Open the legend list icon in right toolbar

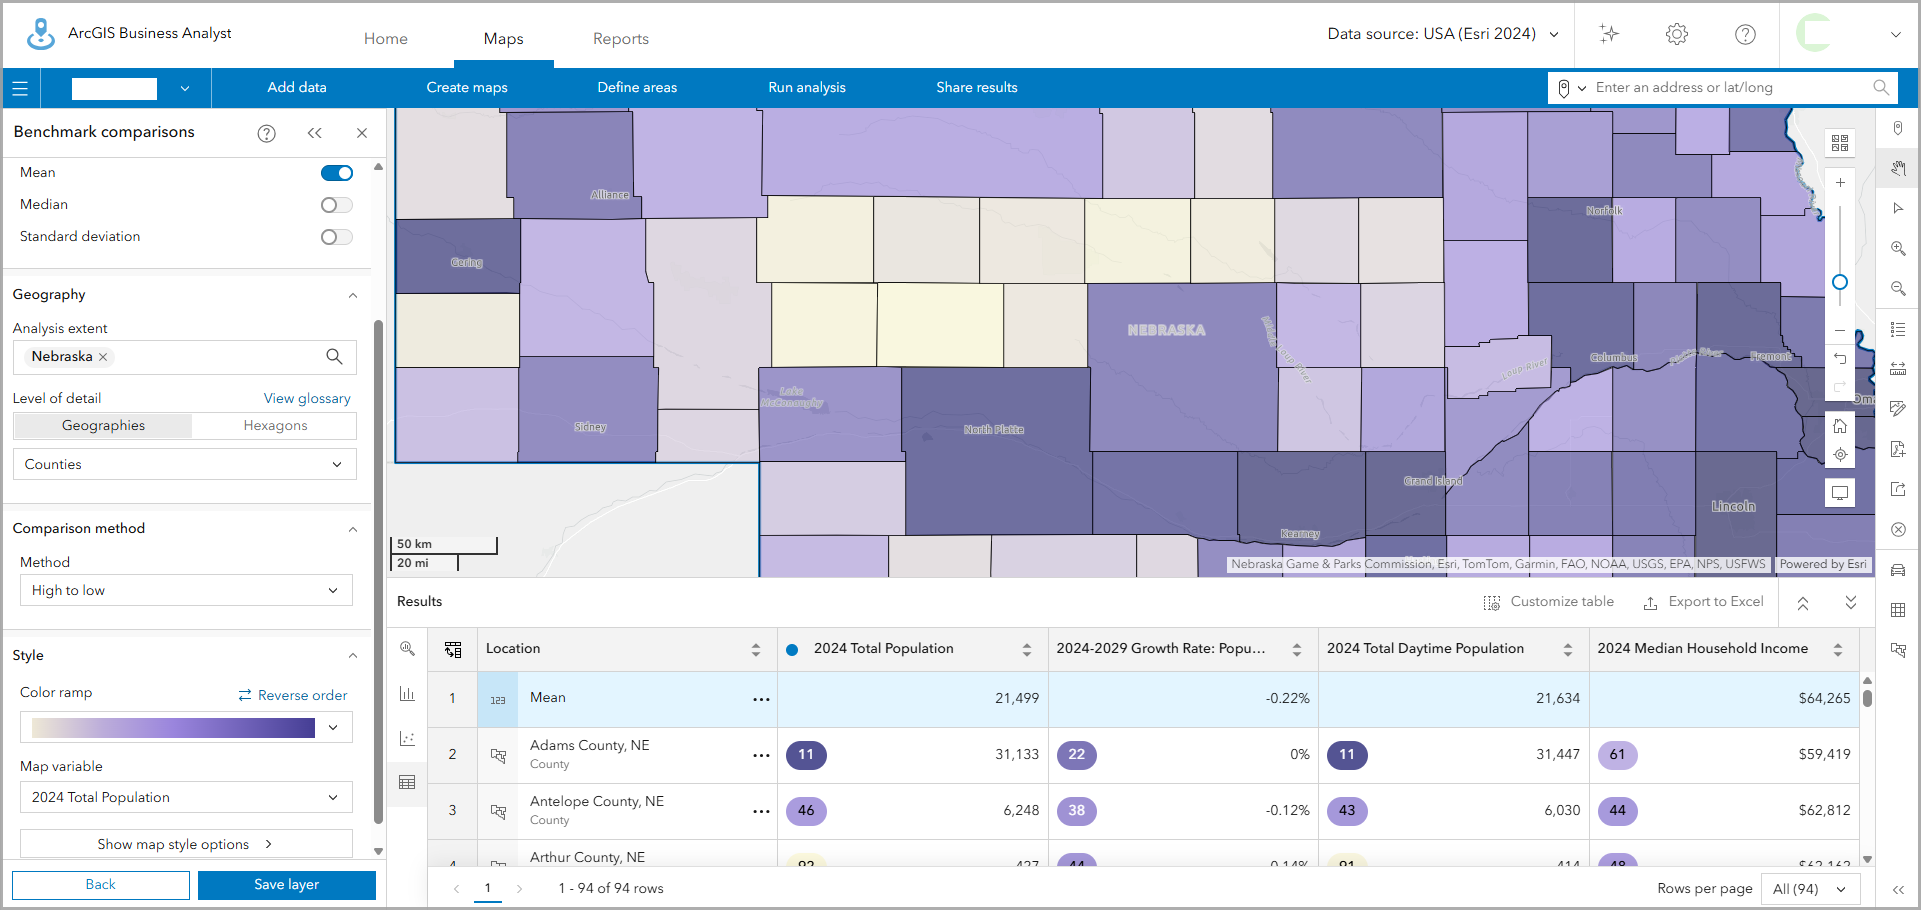[1898, 329]
